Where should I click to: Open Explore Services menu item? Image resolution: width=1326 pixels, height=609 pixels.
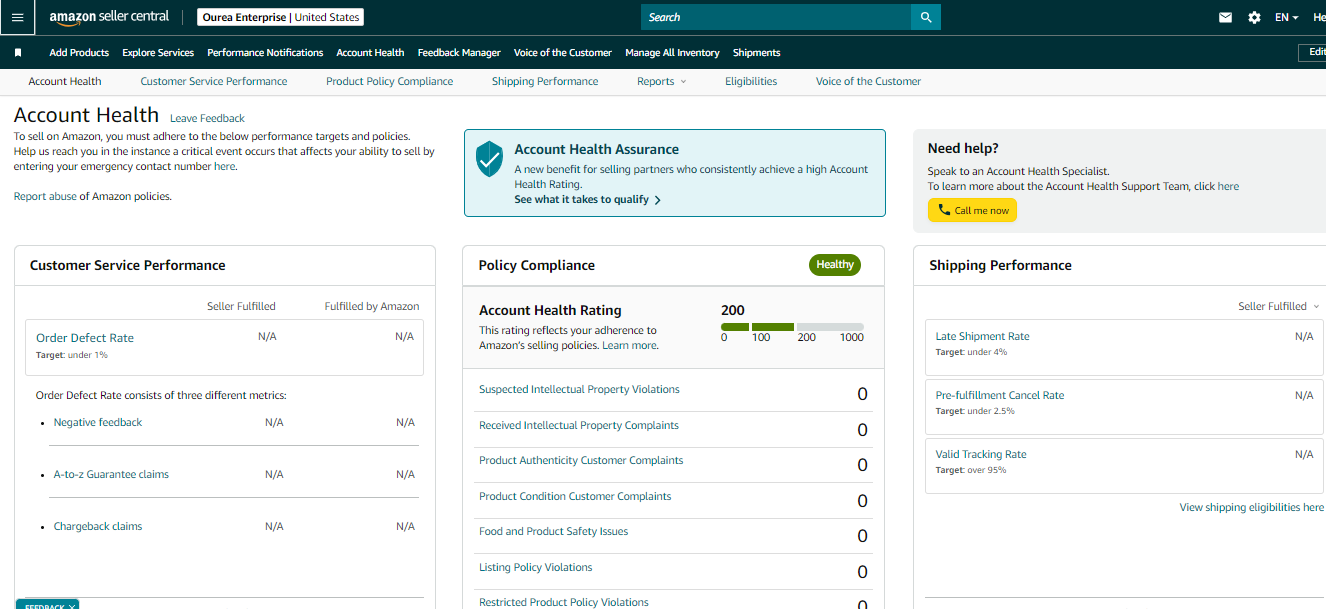tap(158, 52)
